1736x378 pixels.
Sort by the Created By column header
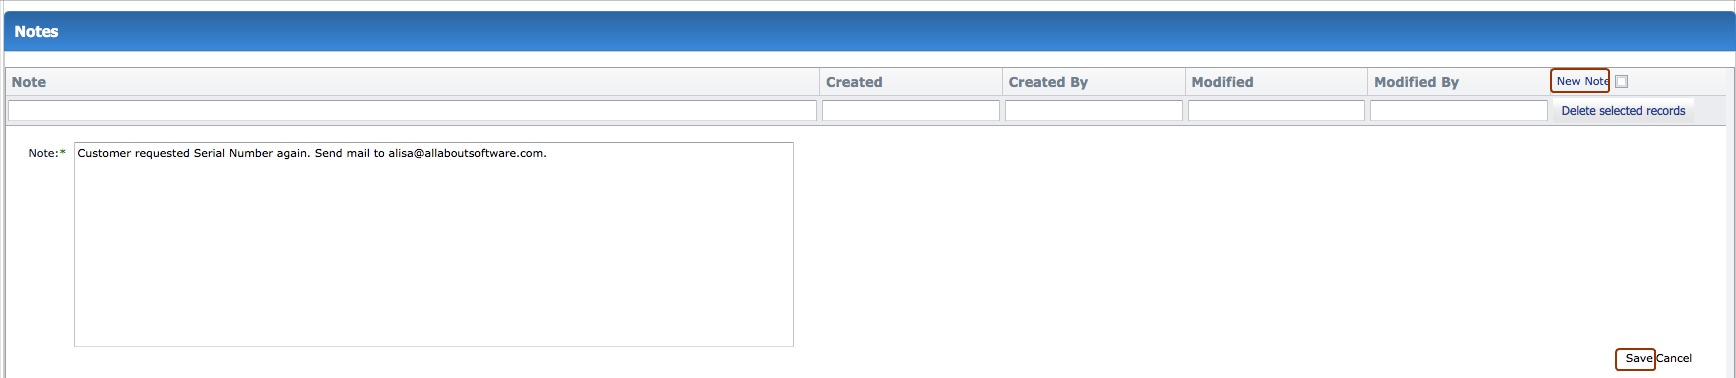1048,82
